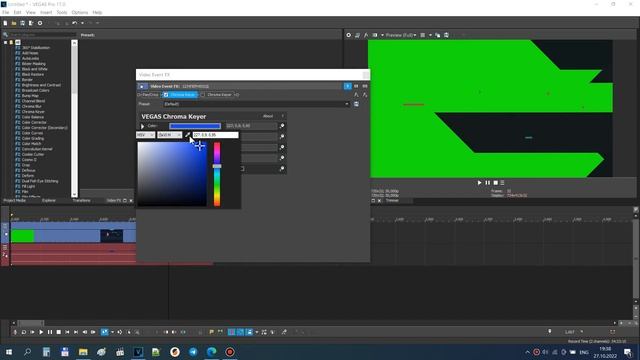Image resolution: width=640 pixels, height=360 pixels.
Task: Click Pause in the timeline transport bar
Action: click(x=50, y=332)
